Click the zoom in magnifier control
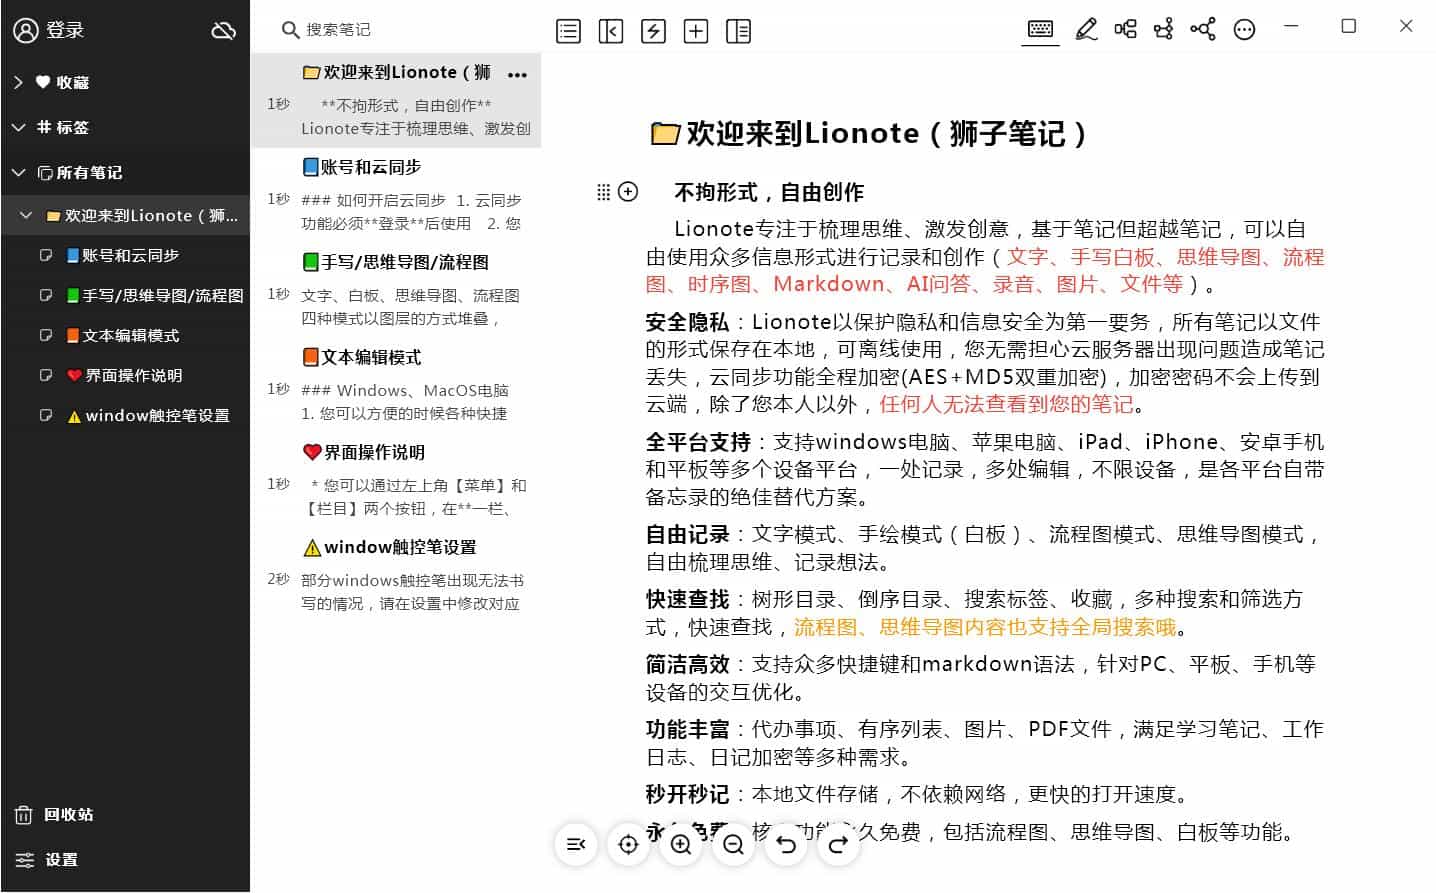 tap(681, 845)
